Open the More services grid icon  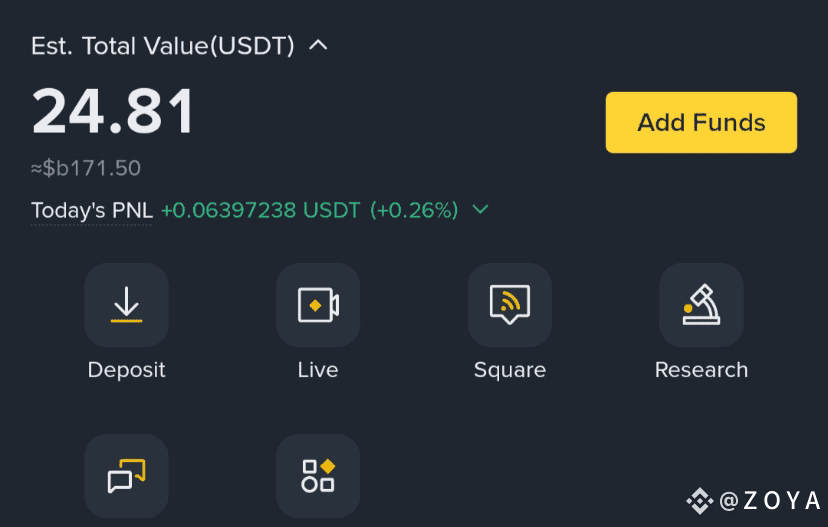[x=318, y=476]
